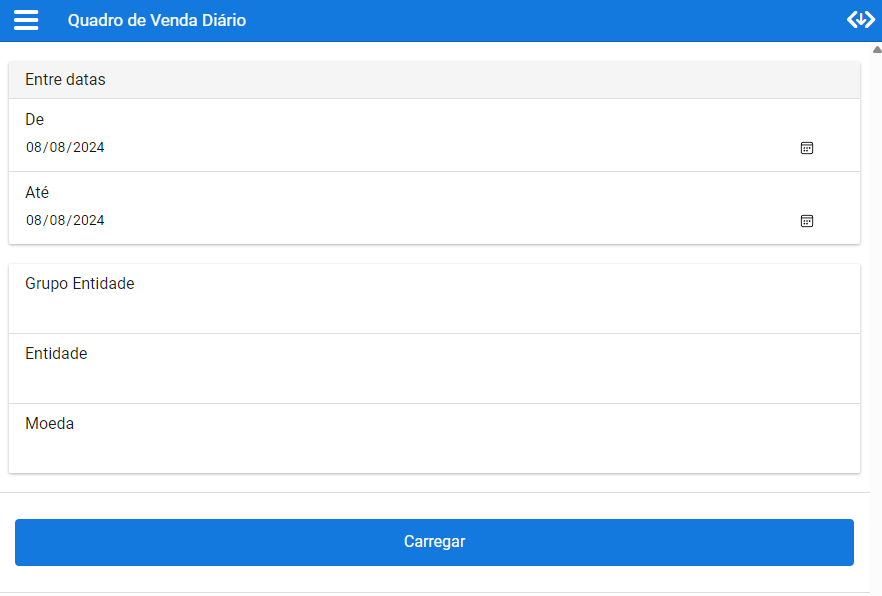Expand the Grupo Entidade selector

click(x=434, y=299)
